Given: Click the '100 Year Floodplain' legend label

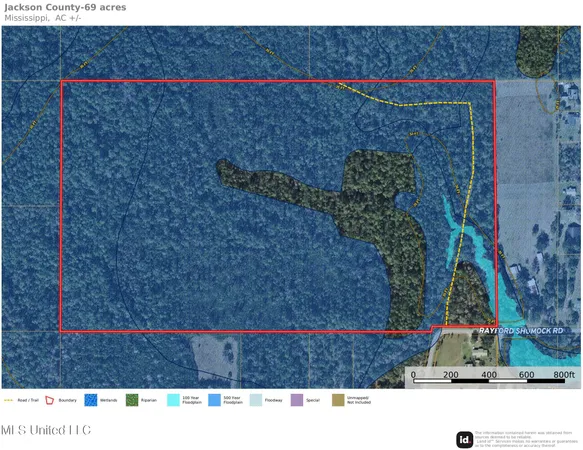Looking at the screenshot, I should click(192, 400).
